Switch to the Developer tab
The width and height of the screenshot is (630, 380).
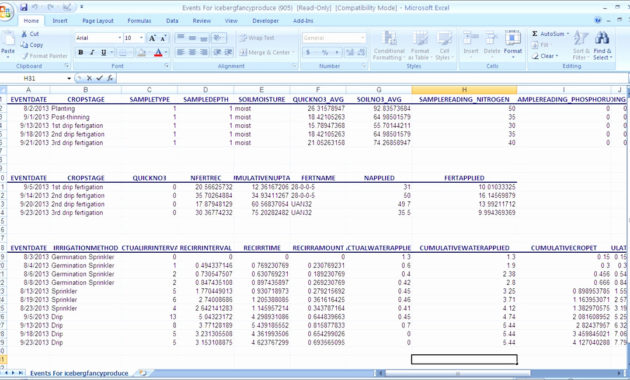click(265, 21)
